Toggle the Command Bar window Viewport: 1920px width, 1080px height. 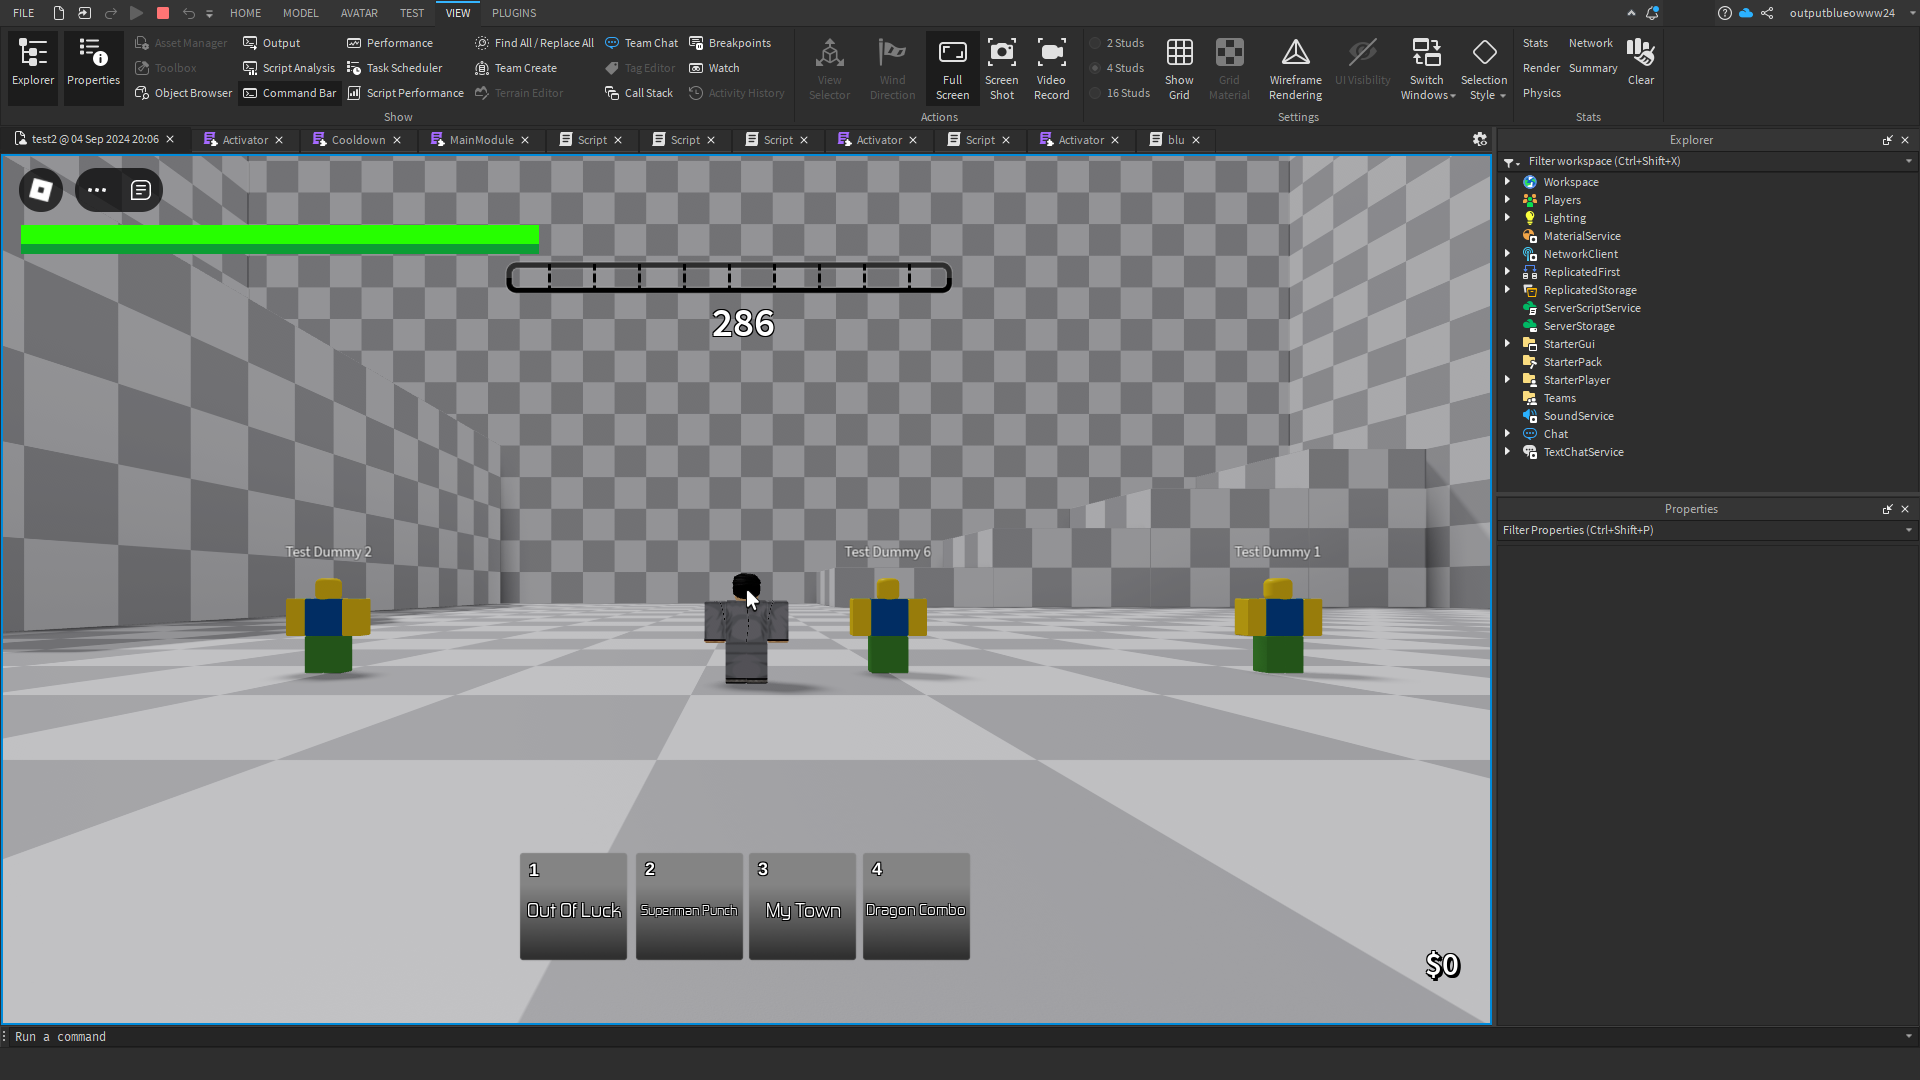(x=289, y=93)
